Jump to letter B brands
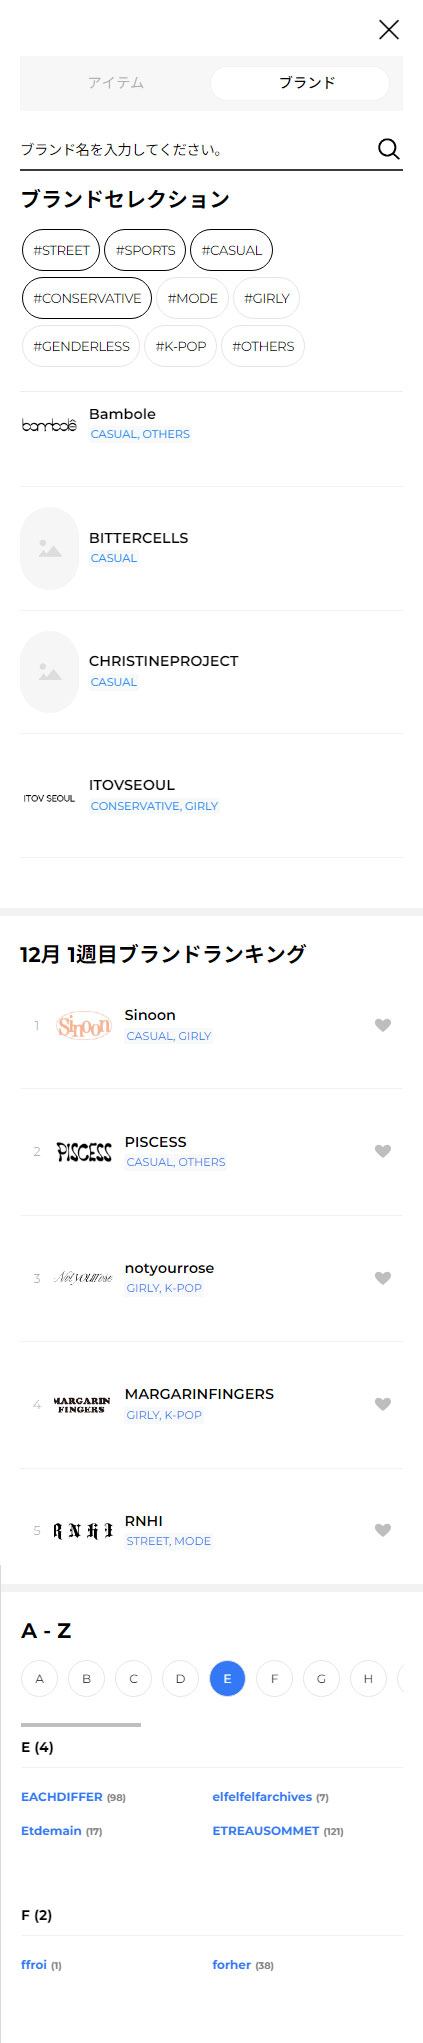The image size is (423, 2043). [86, 1678]
